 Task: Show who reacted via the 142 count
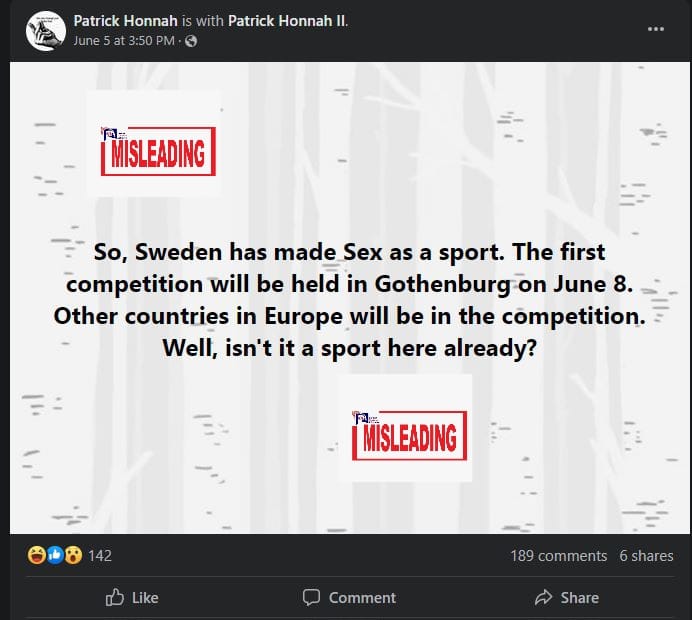pos(100,555)
